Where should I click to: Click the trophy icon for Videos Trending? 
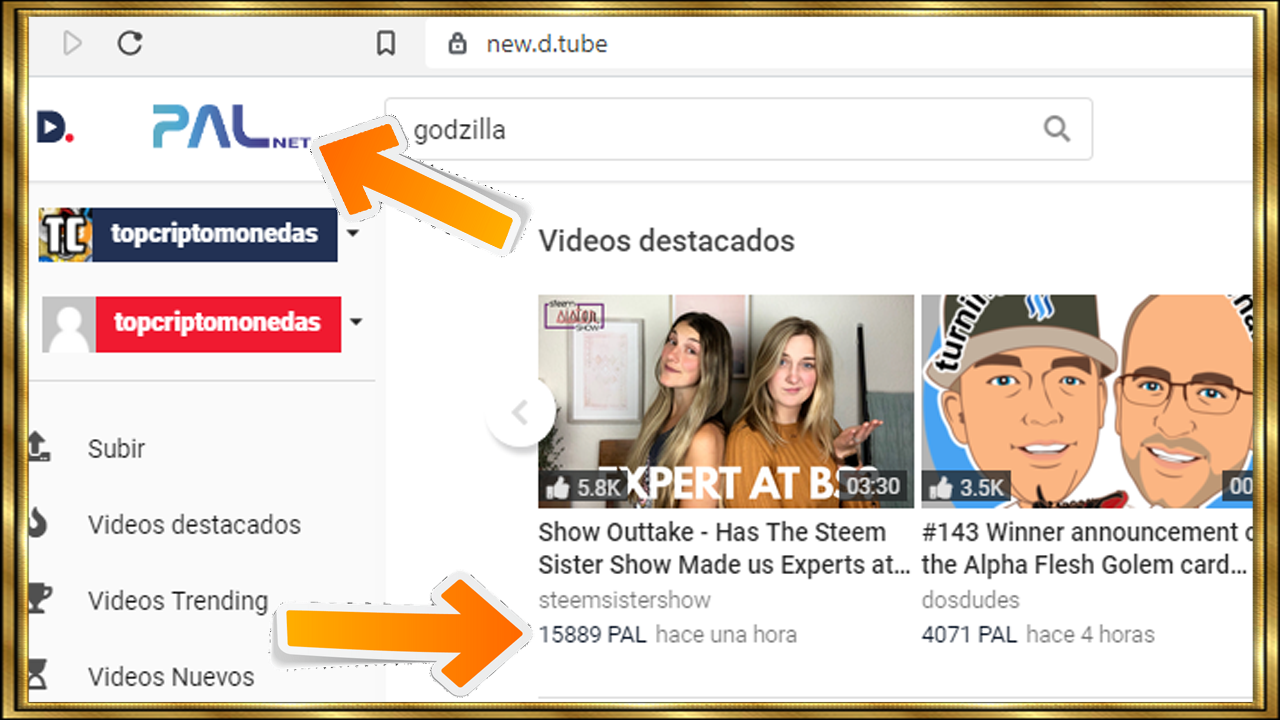[x=38, y=600]
